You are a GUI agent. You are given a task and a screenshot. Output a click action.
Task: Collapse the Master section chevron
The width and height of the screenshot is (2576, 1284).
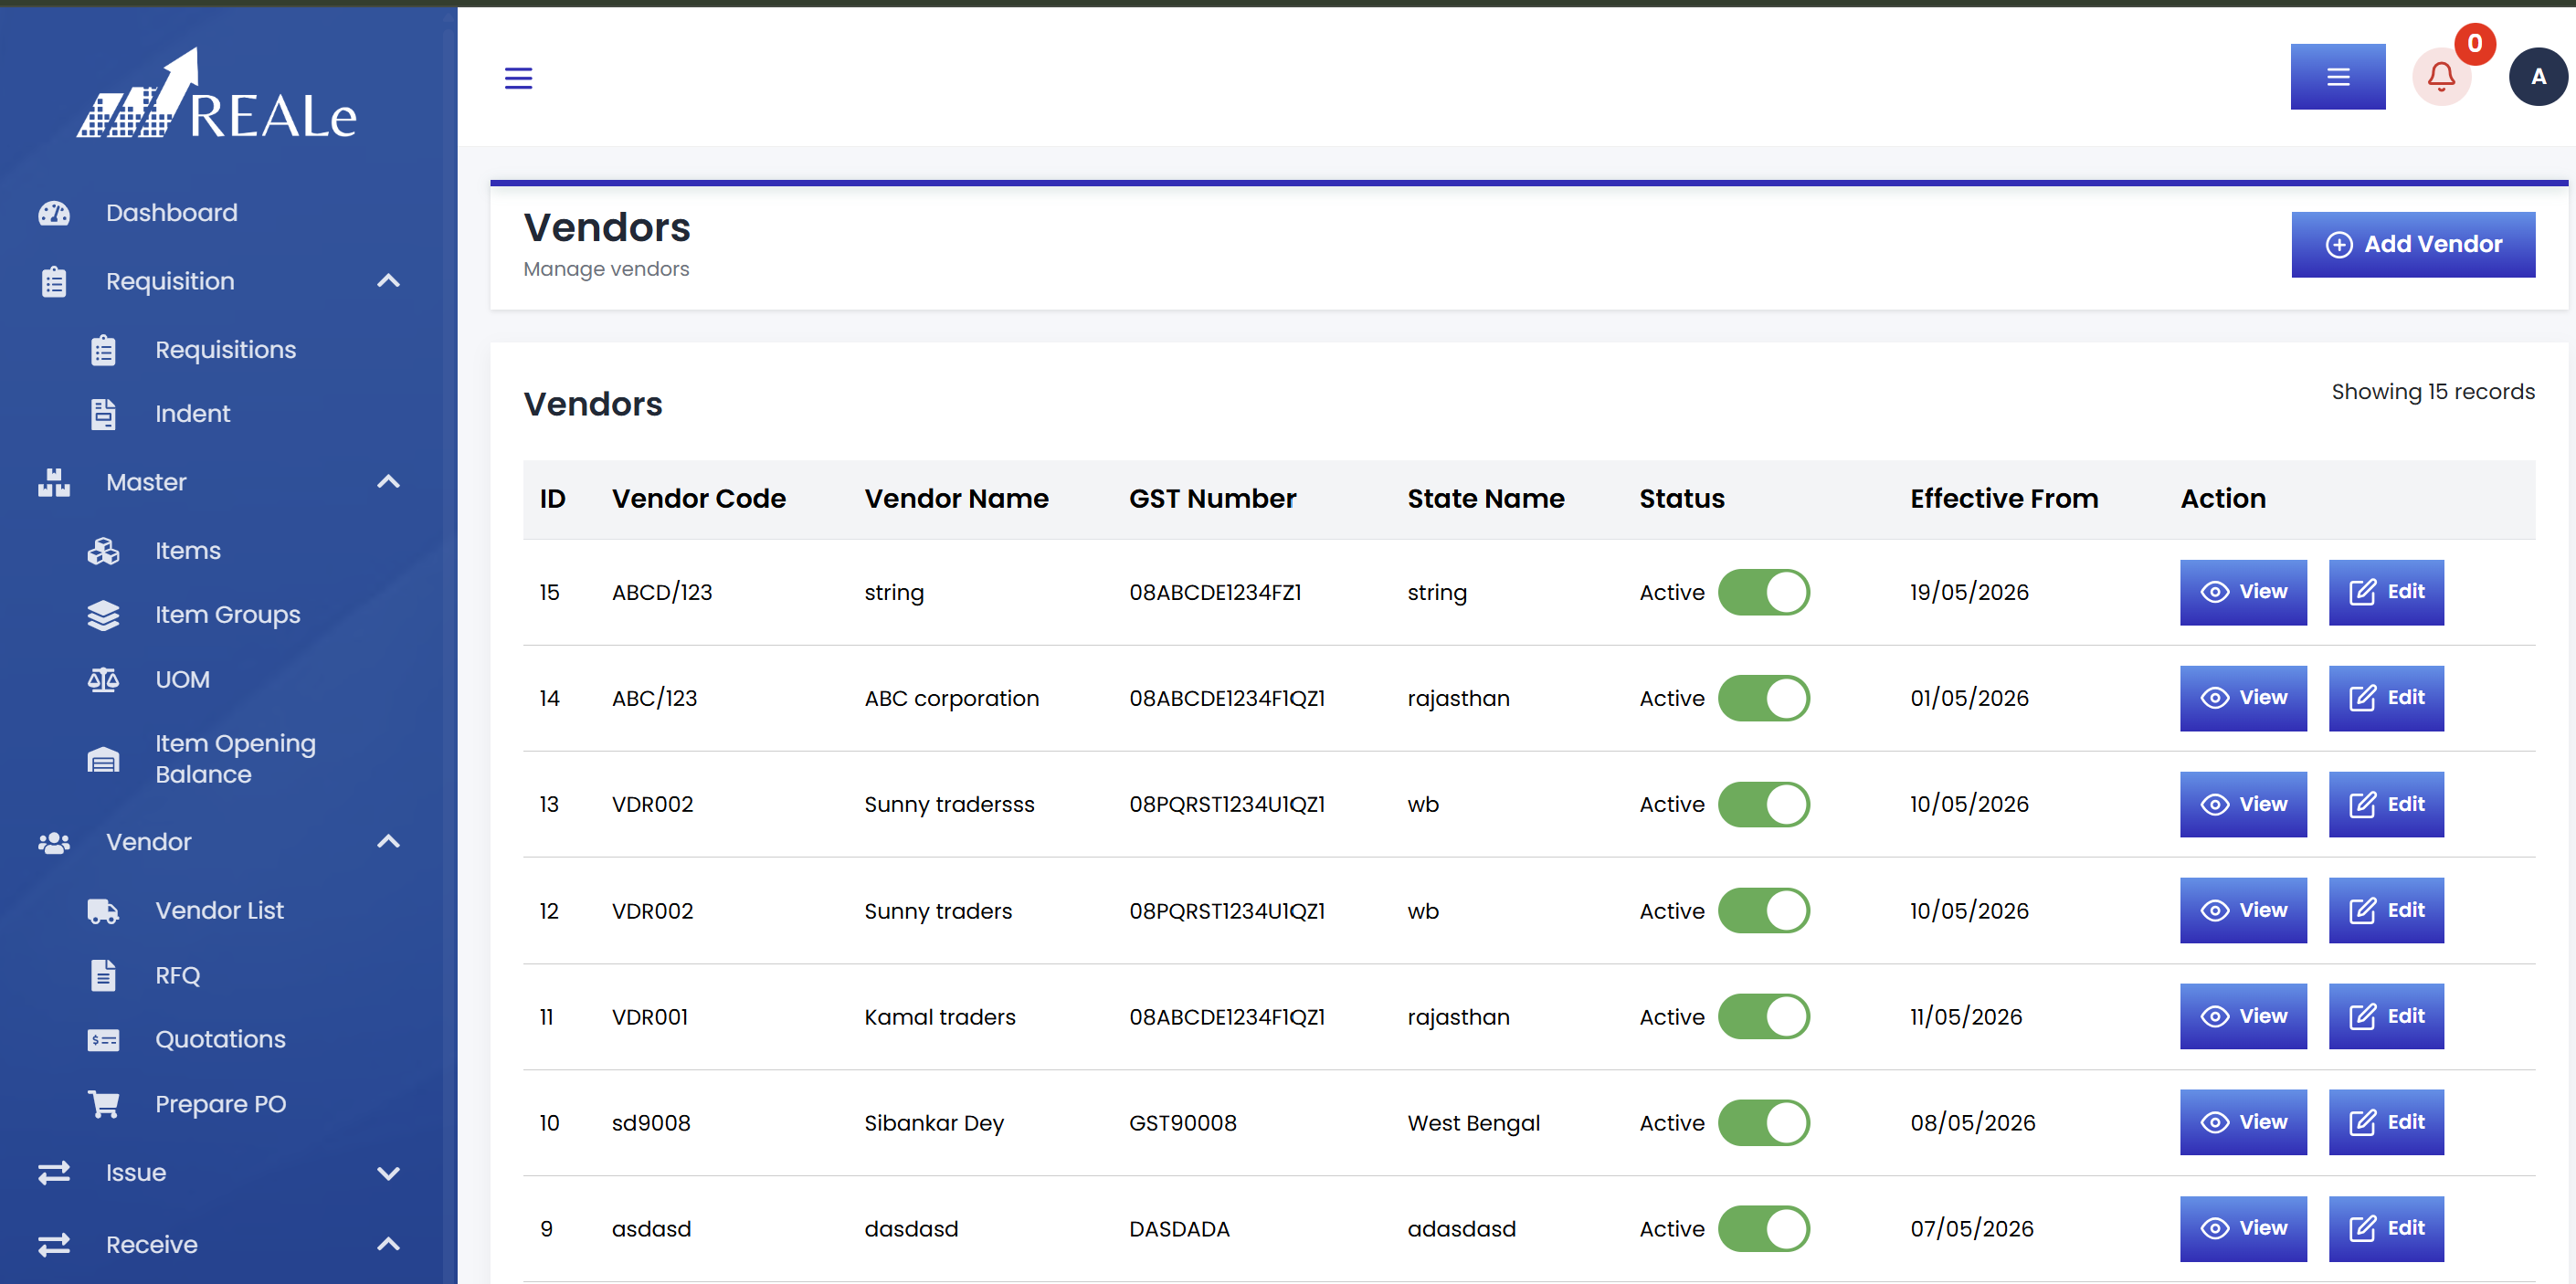coord(388,482)
